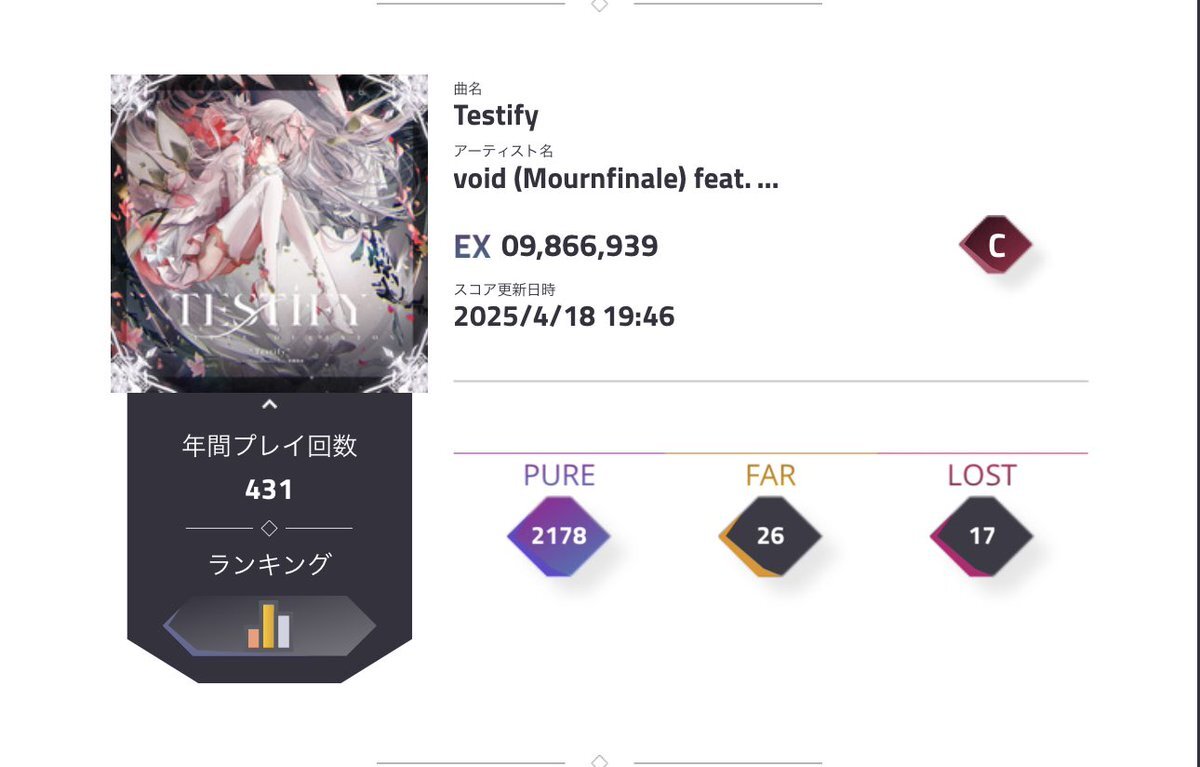Click the LOST heading label

point(981,475)
